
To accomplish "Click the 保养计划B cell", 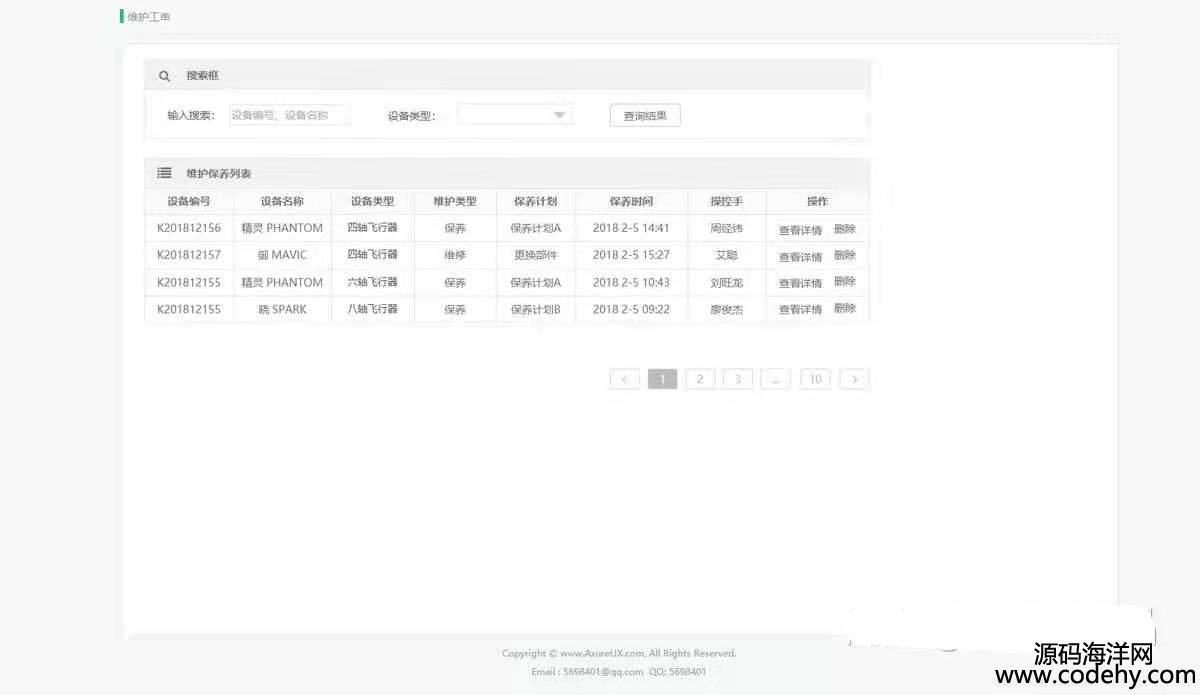I will point(535,309).
